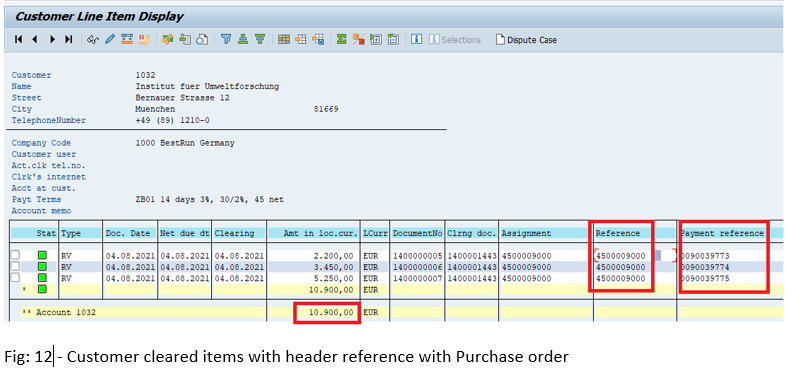Image resolution: width=786 pixels, height=377 pixels.
Task: Select the Reference column header
Action: tap(634, 233)
